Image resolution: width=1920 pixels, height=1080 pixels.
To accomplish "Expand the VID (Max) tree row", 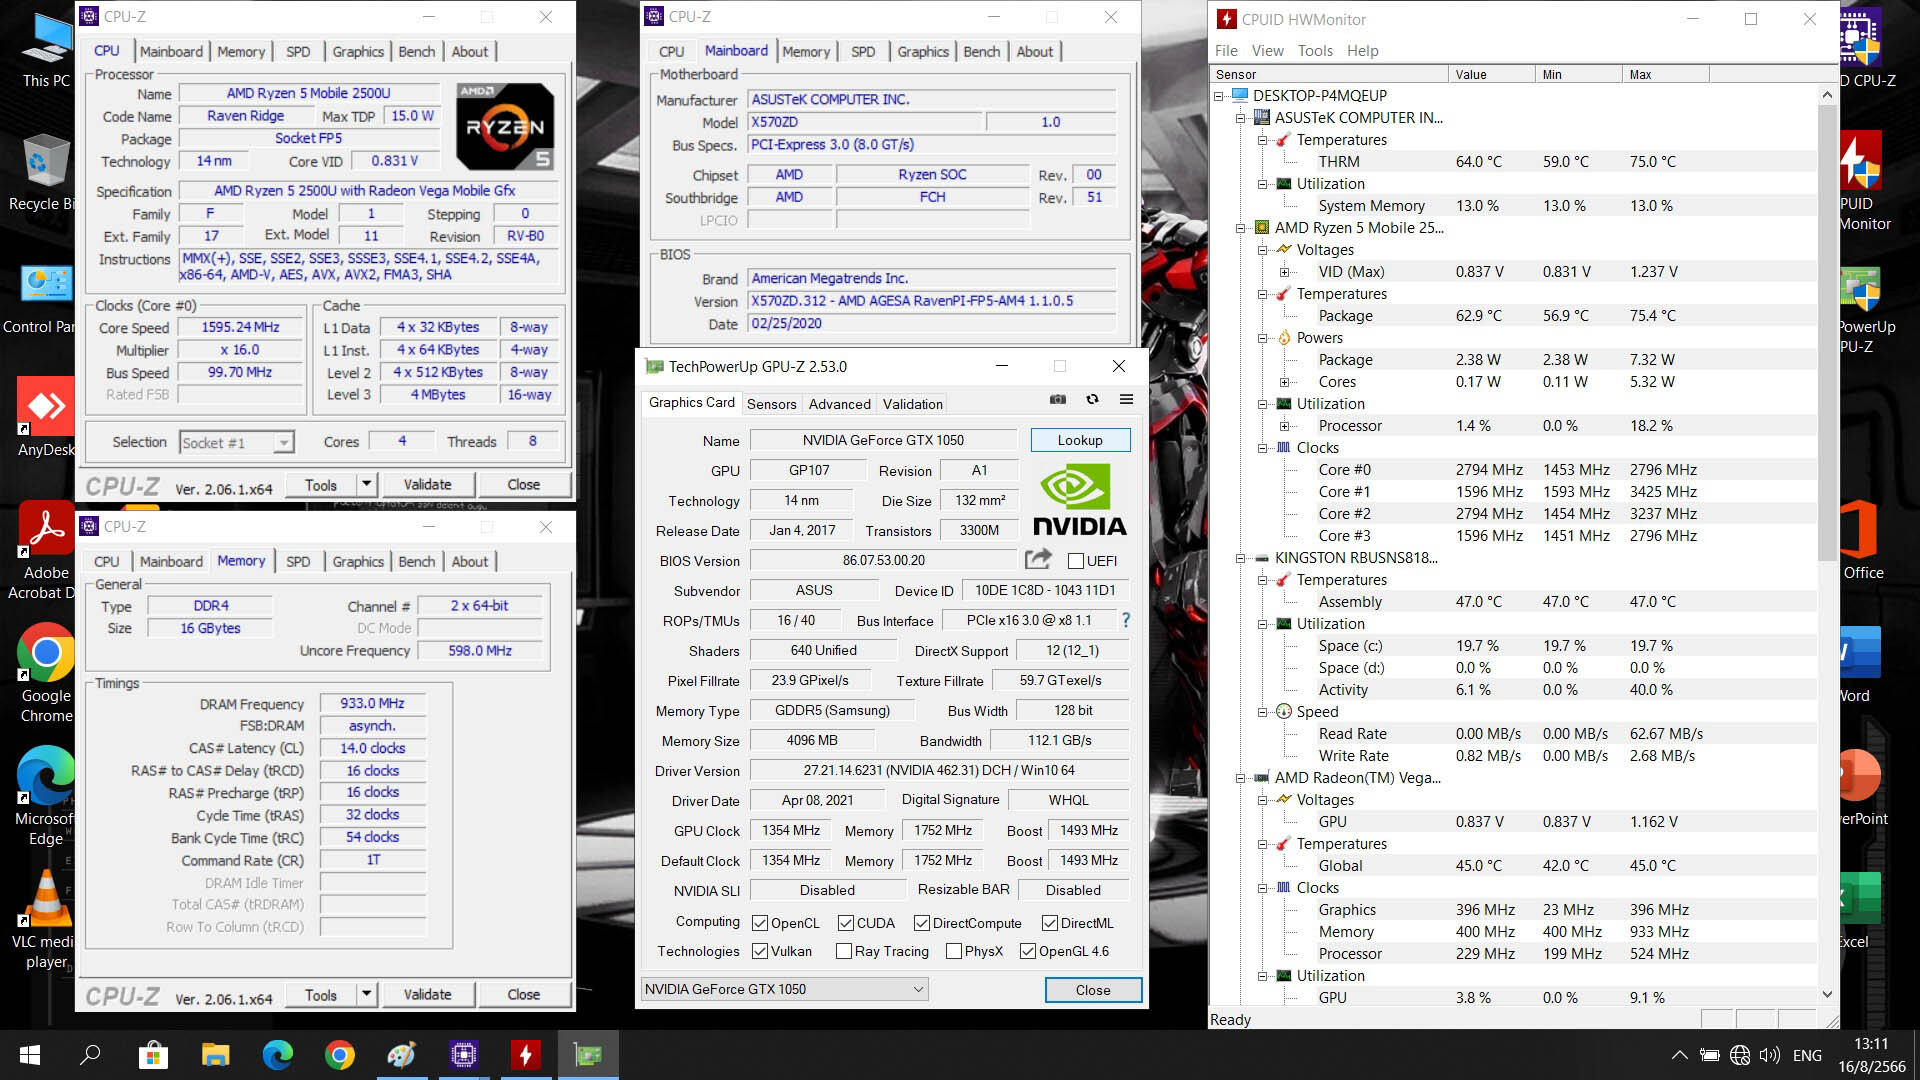I will click(x=1285, y=272).
